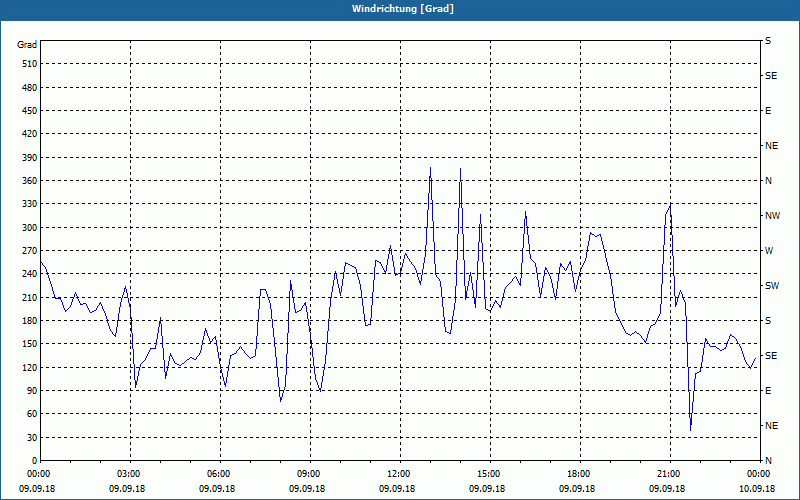Select the y-axis value 270
Screen dimensions: 800x500
30,251
